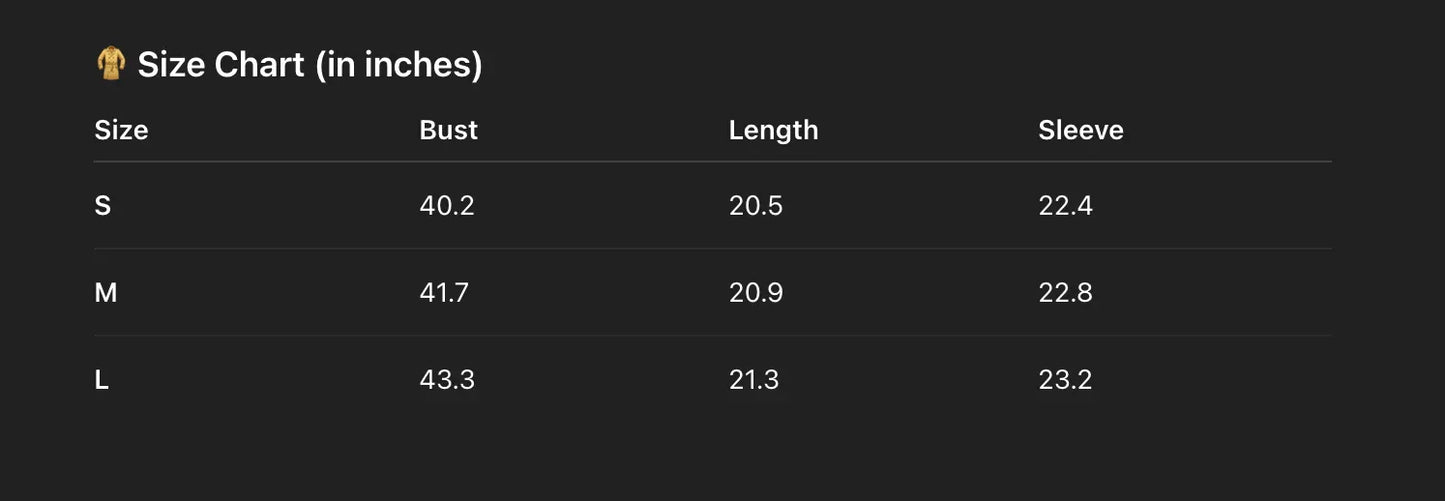Click the divider line under the header row
The width and height of the screenshot is (1445, 501).
712,161
